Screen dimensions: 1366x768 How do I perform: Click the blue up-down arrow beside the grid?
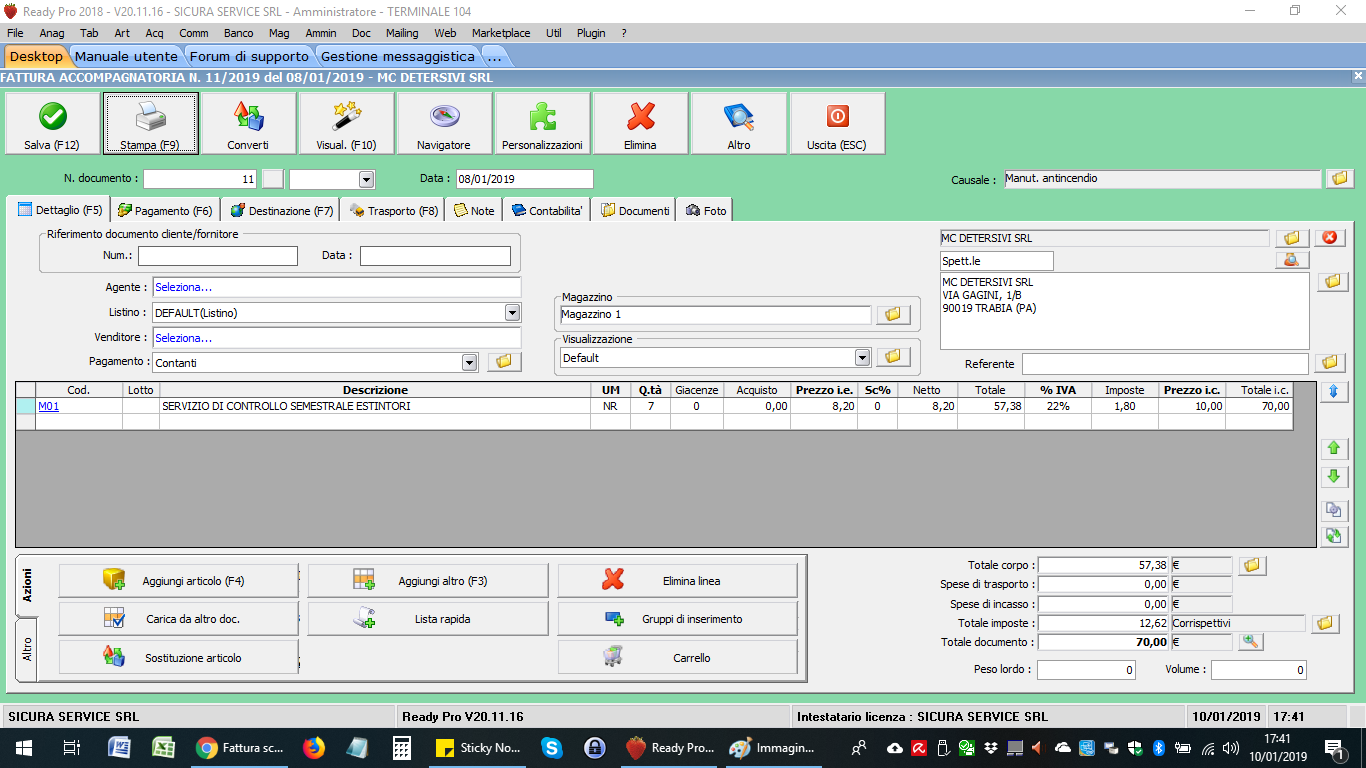click(1334, 392)
